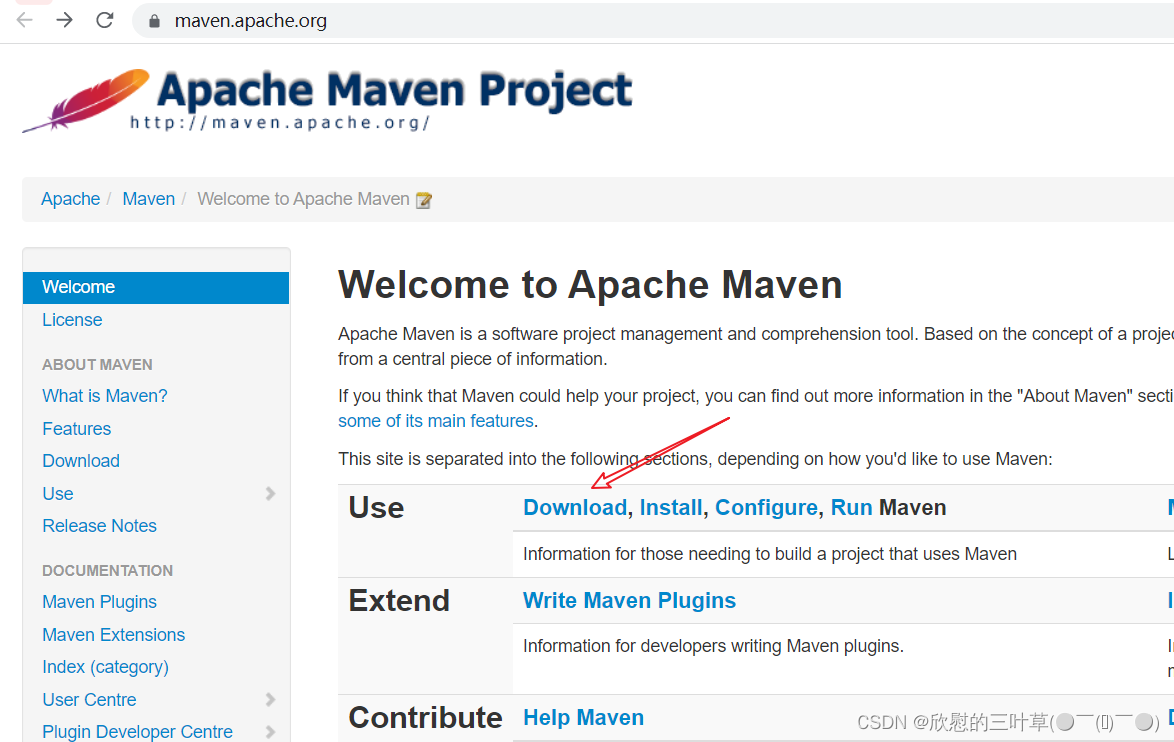Open the What is Maven? sidebar link
Viewport: 1174px width, 742px height.
click(x=105, y=395)
